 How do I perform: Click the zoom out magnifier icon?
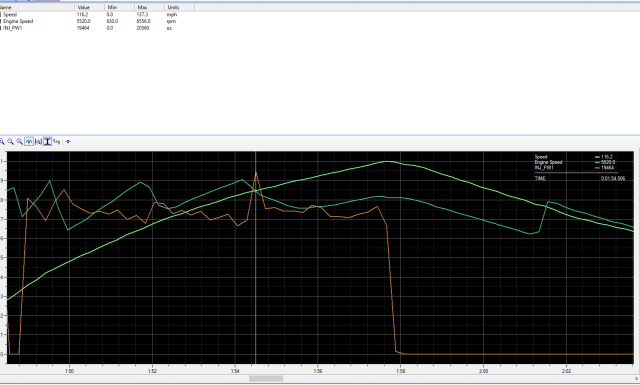11,142
